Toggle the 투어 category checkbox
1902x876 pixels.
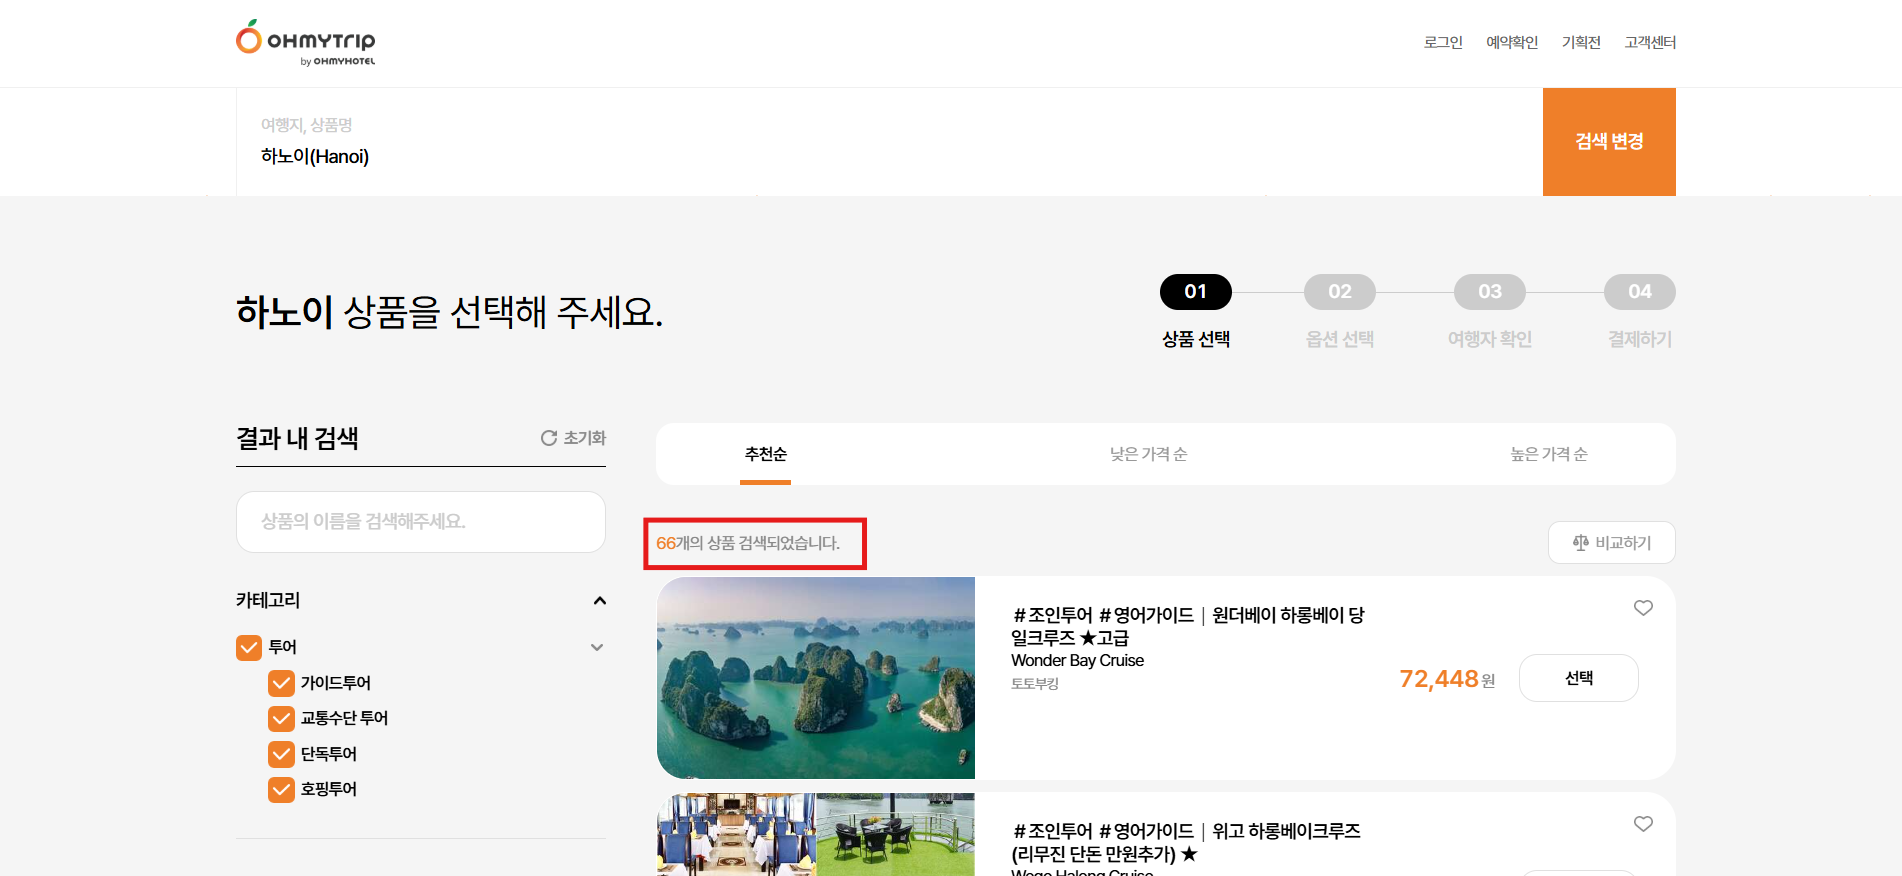(249, 648)
